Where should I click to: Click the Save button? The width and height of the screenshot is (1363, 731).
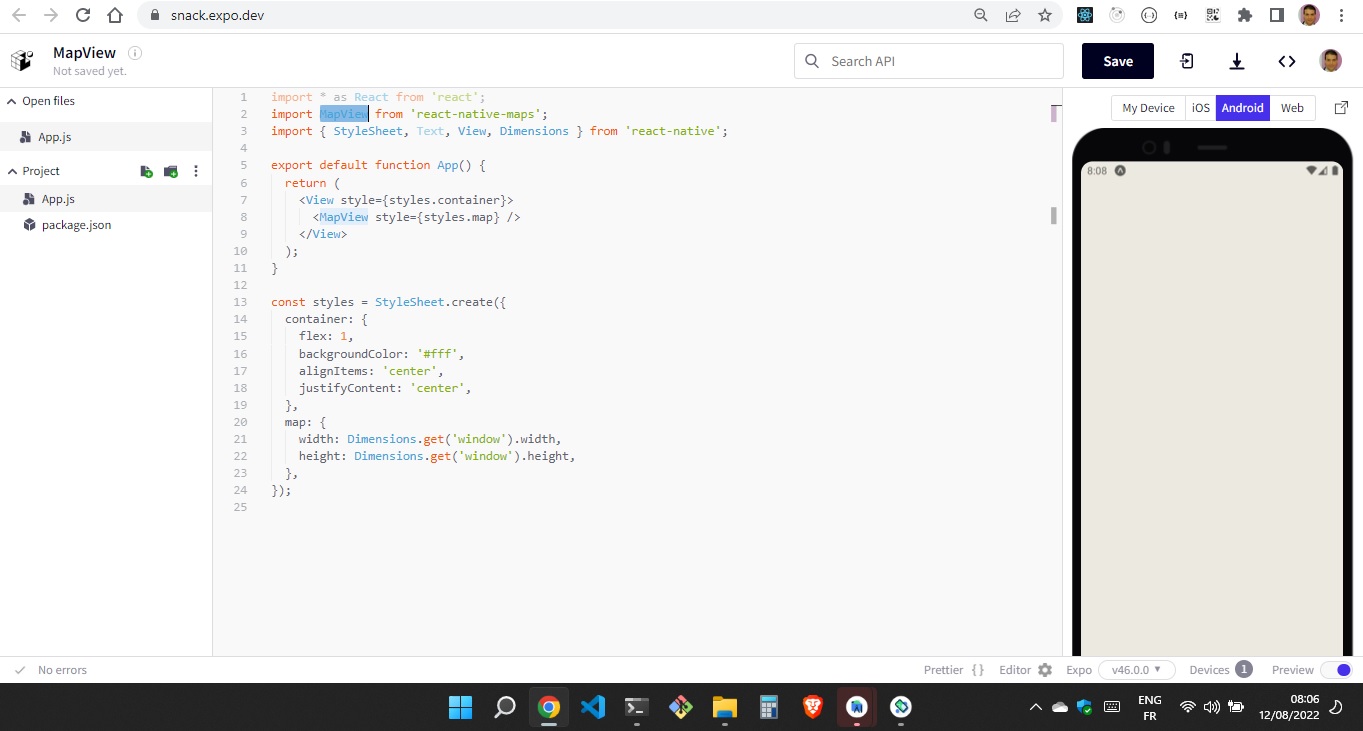[x=1117, y=61]
